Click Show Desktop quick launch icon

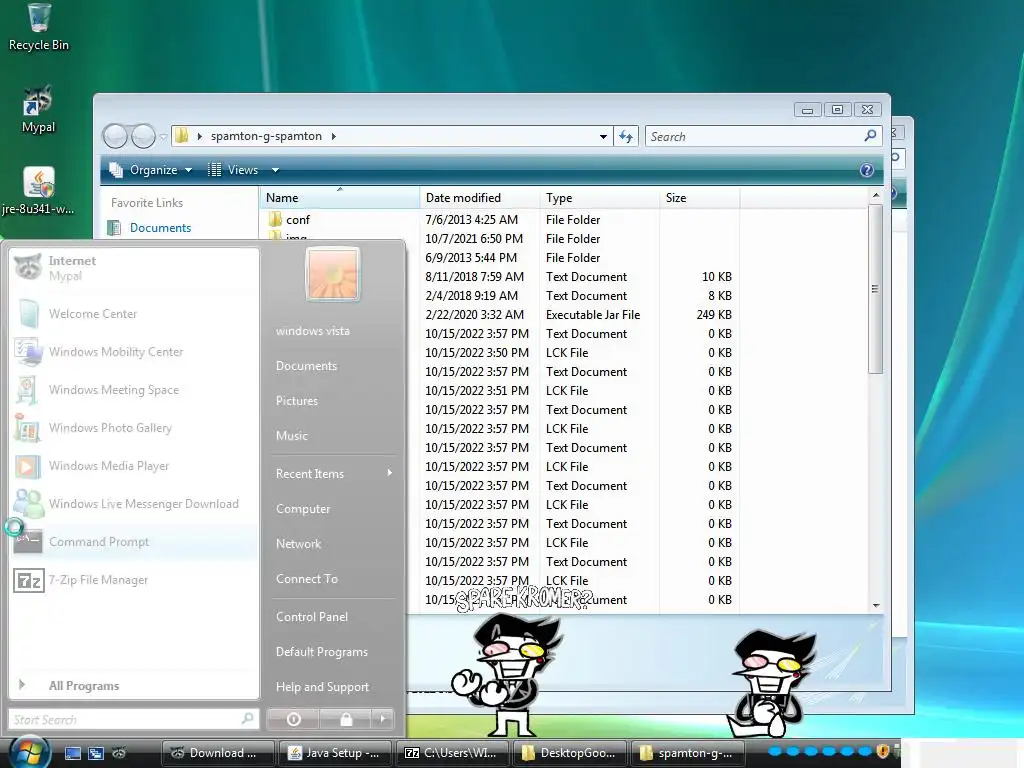point(72,753)
